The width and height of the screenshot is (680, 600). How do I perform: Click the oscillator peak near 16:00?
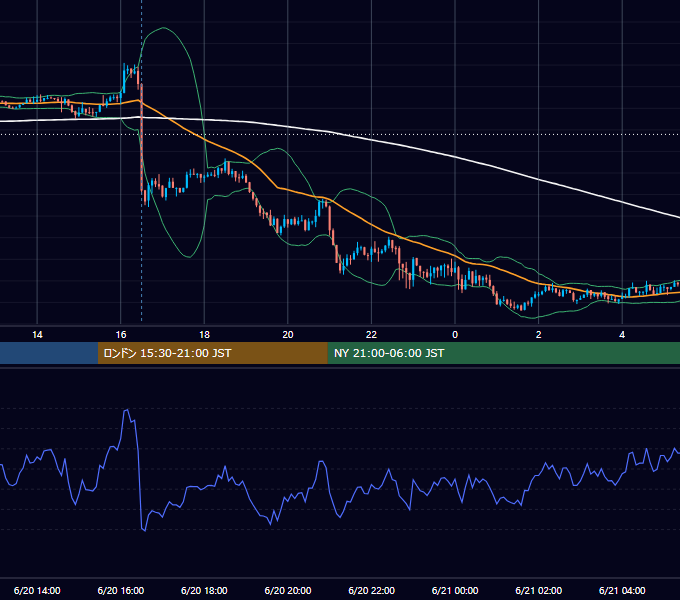point(127,409)
